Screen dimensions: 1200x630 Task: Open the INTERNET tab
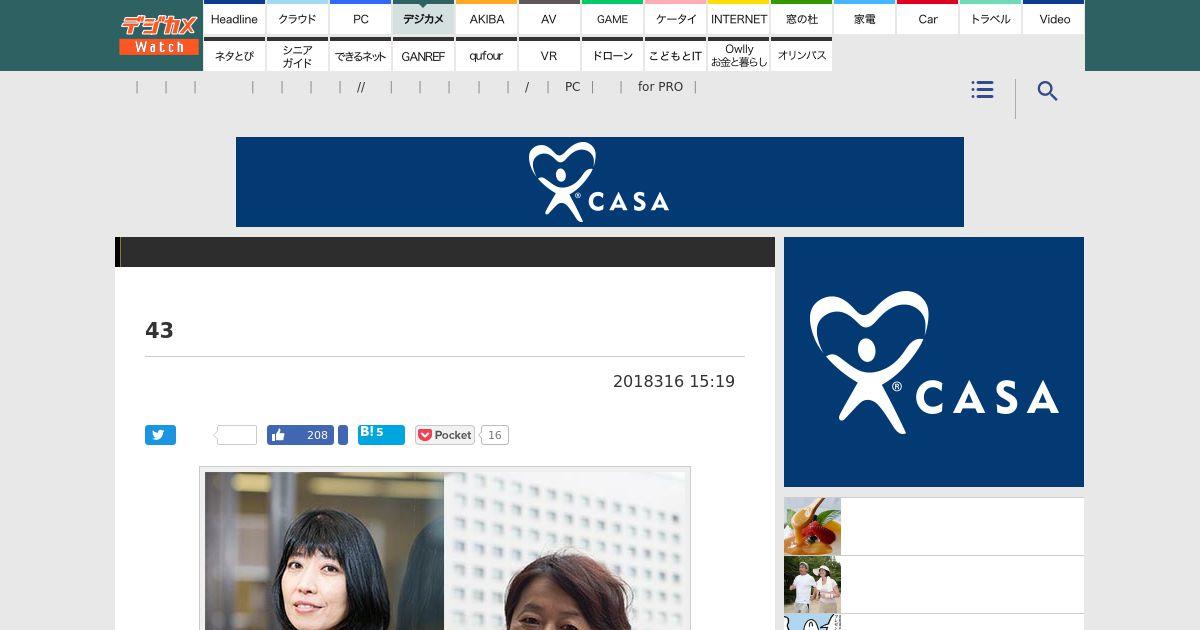click(738, 18)
